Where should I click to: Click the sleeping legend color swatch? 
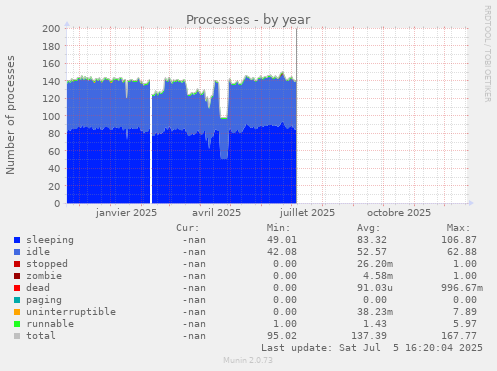[x=17, y=240]
